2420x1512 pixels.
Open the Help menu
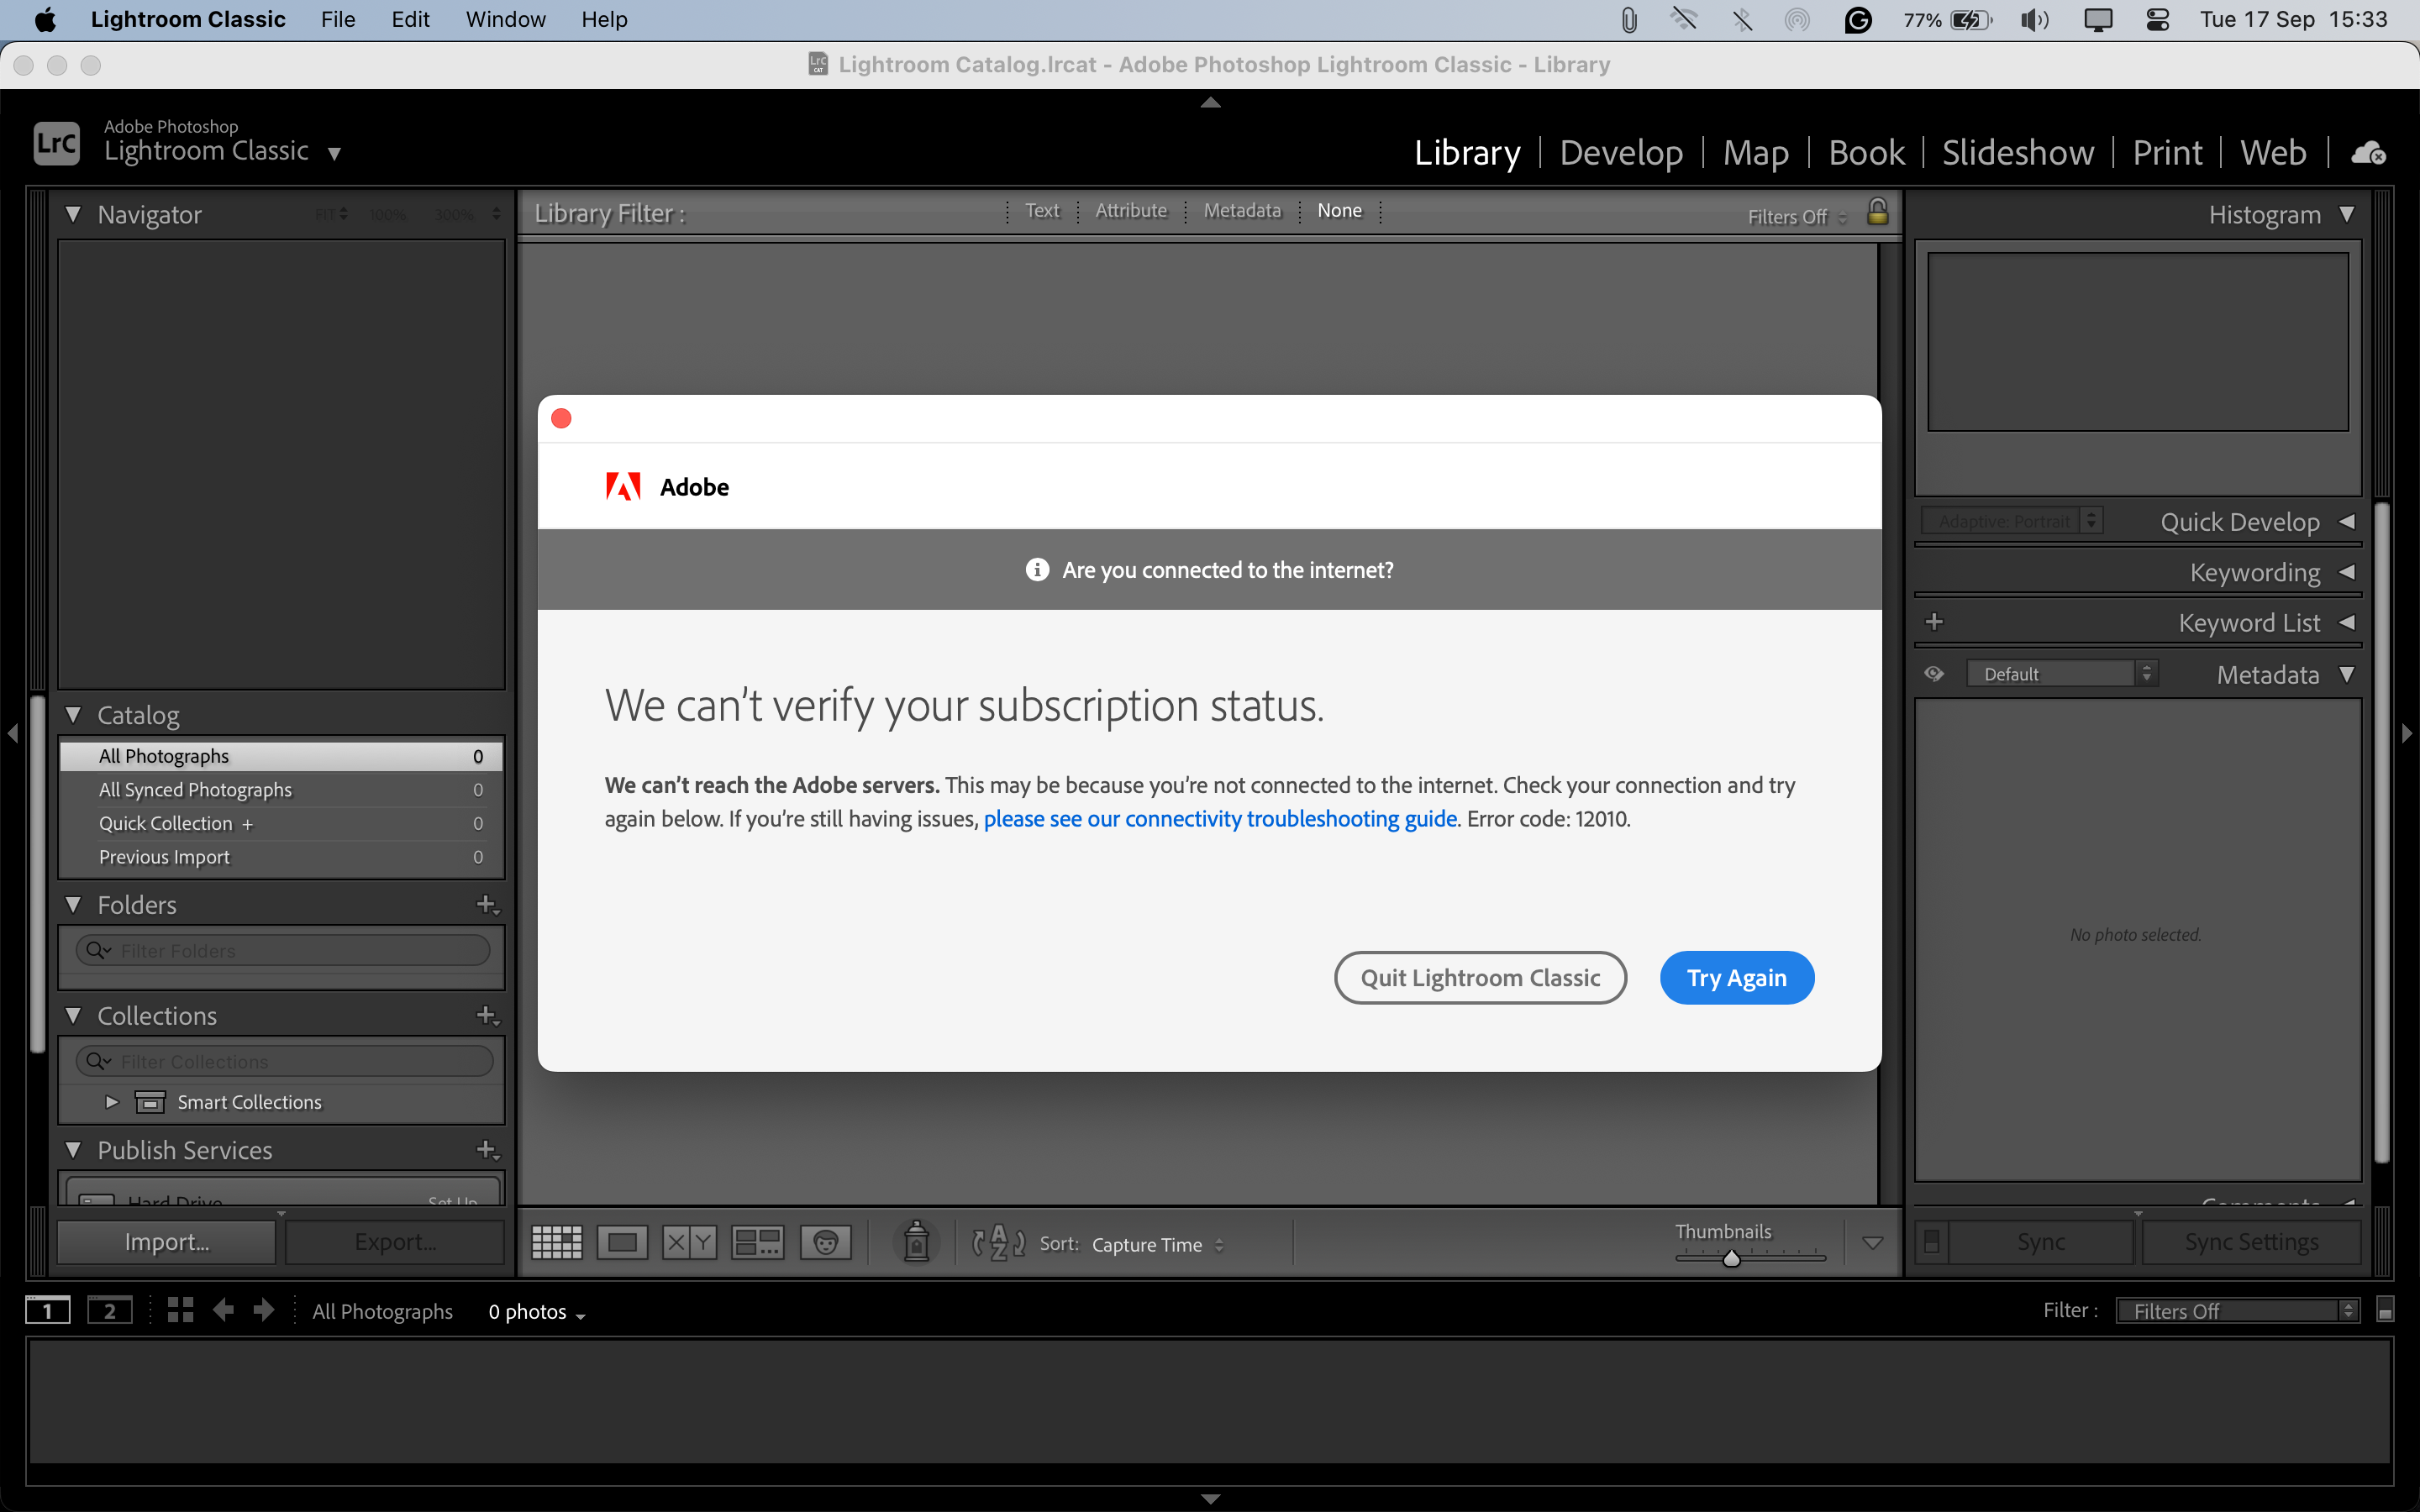tap(604, 20)
